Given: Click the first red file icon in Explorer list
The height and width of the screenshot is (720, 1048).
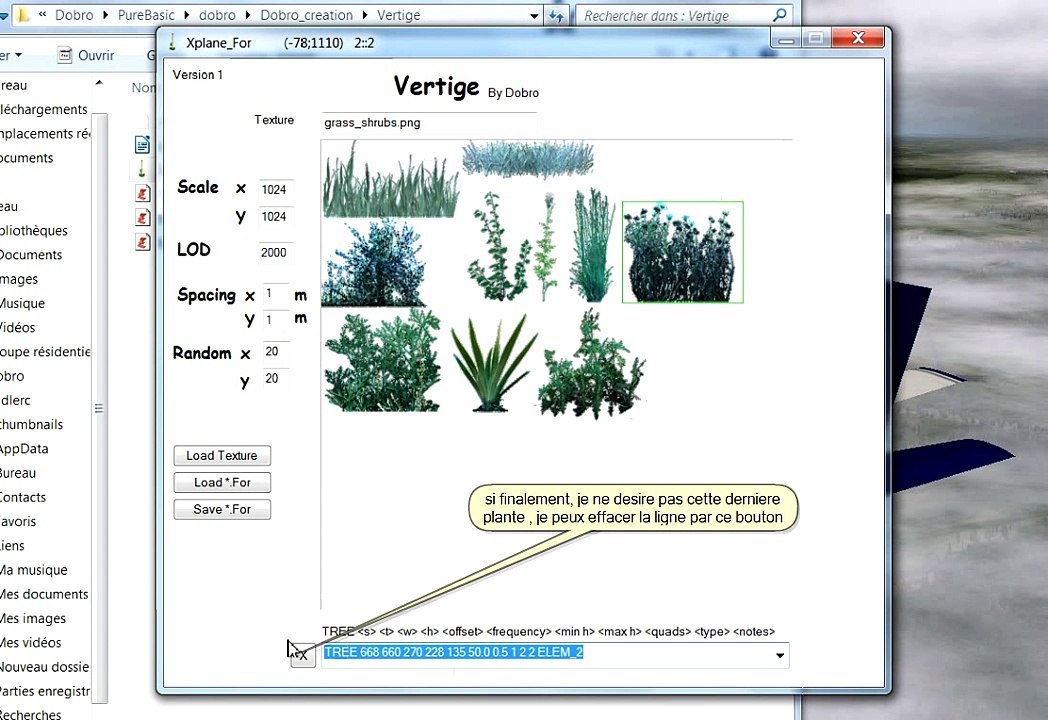Looking at the screenshot, I should [142, 193].
